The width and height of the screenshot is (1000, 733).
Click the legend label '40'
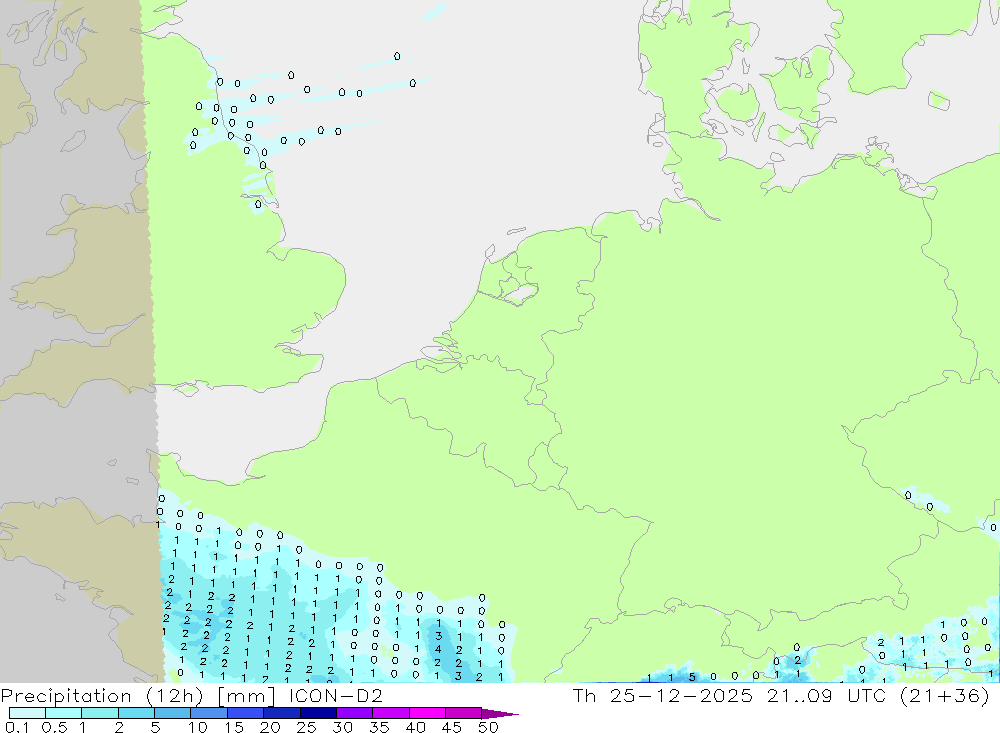pyautogui.click(x=415, y=727)
